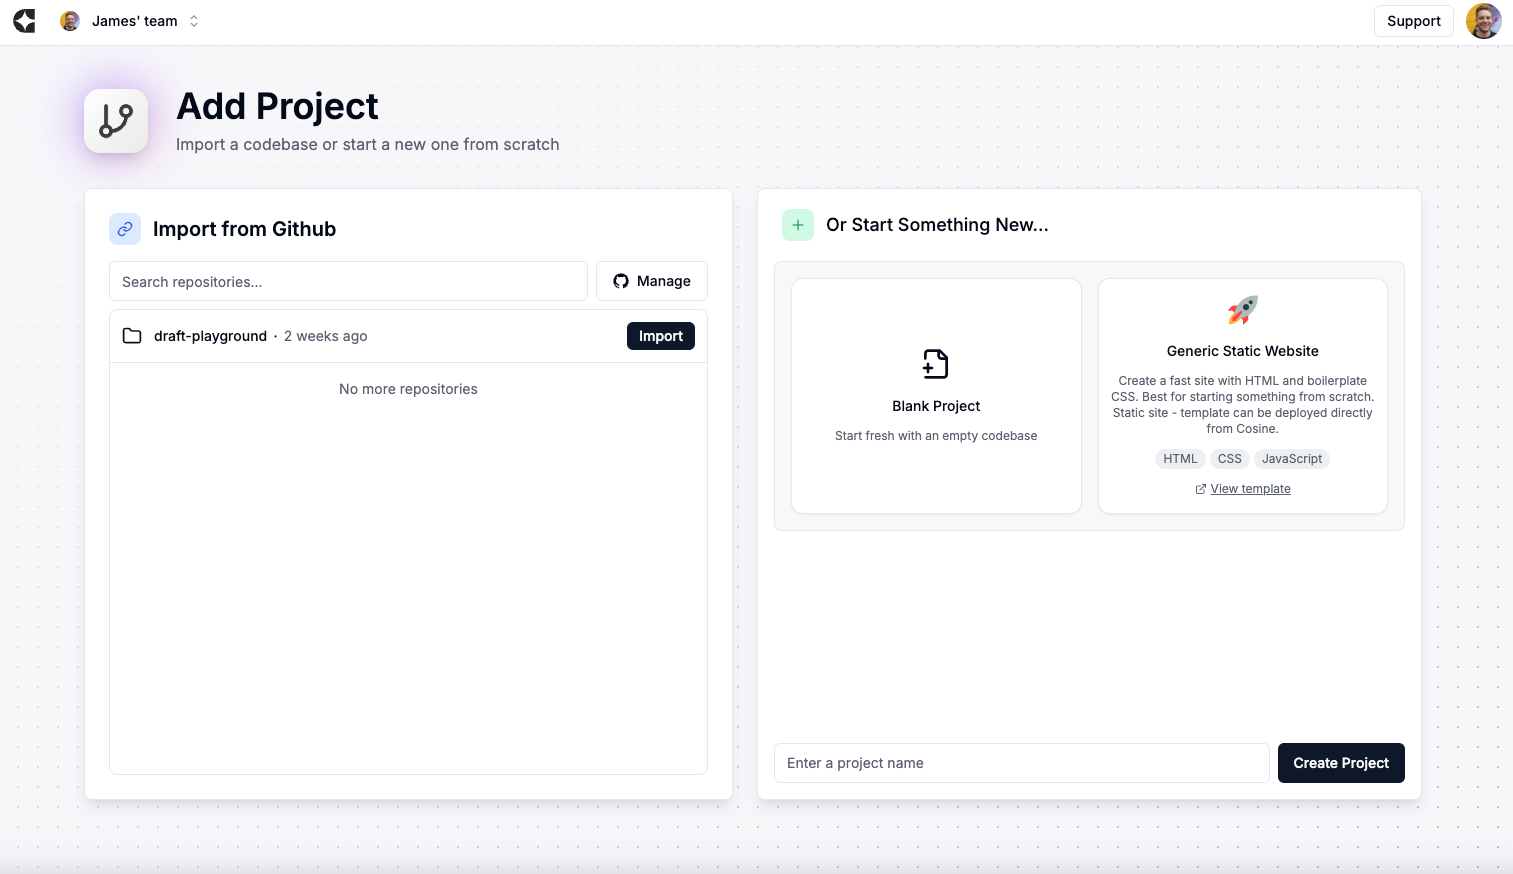1513x874 pixels.
Task: Expand team list via up-down chevron
Action: click(x=194, y=21)
